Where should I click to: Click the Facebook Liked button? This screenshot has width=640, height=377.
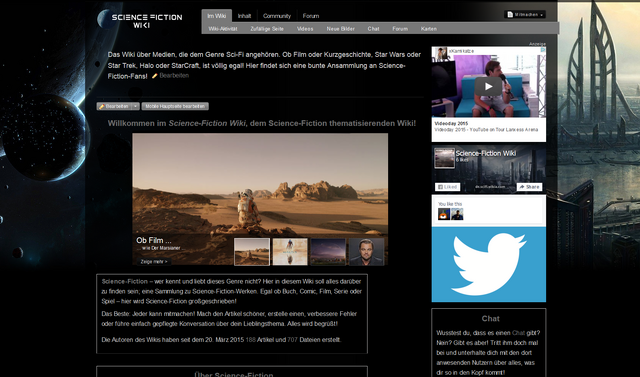[447, 187]
